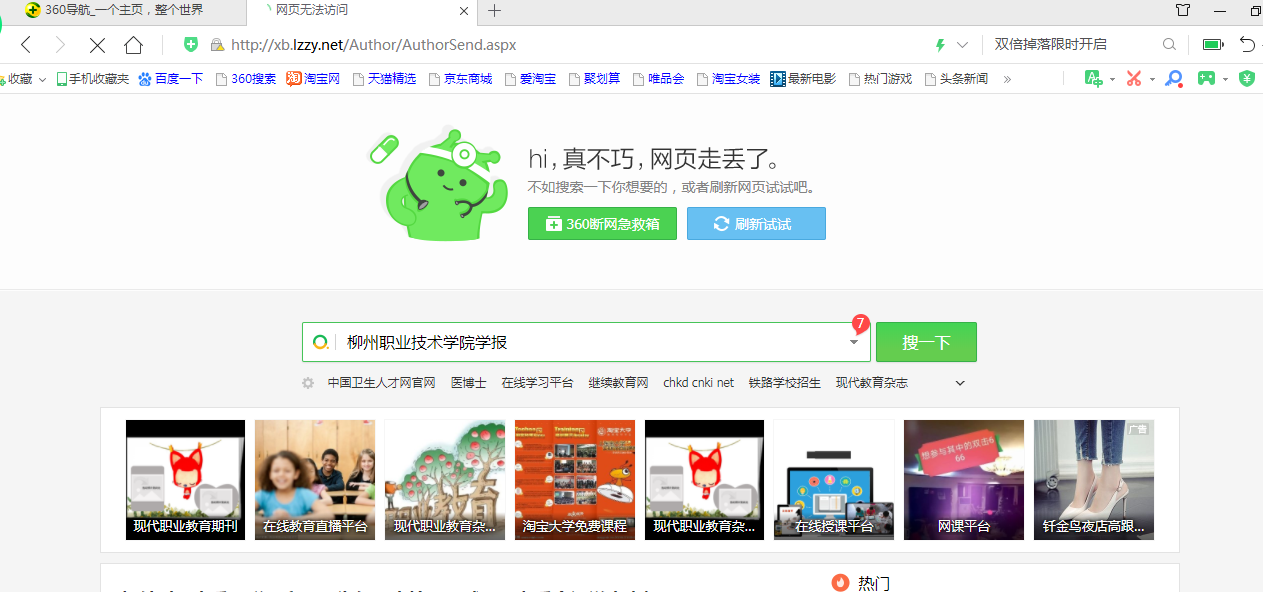Go back using the back arrow
This screenshot has width=1263, height=592.
click(26, 45)
